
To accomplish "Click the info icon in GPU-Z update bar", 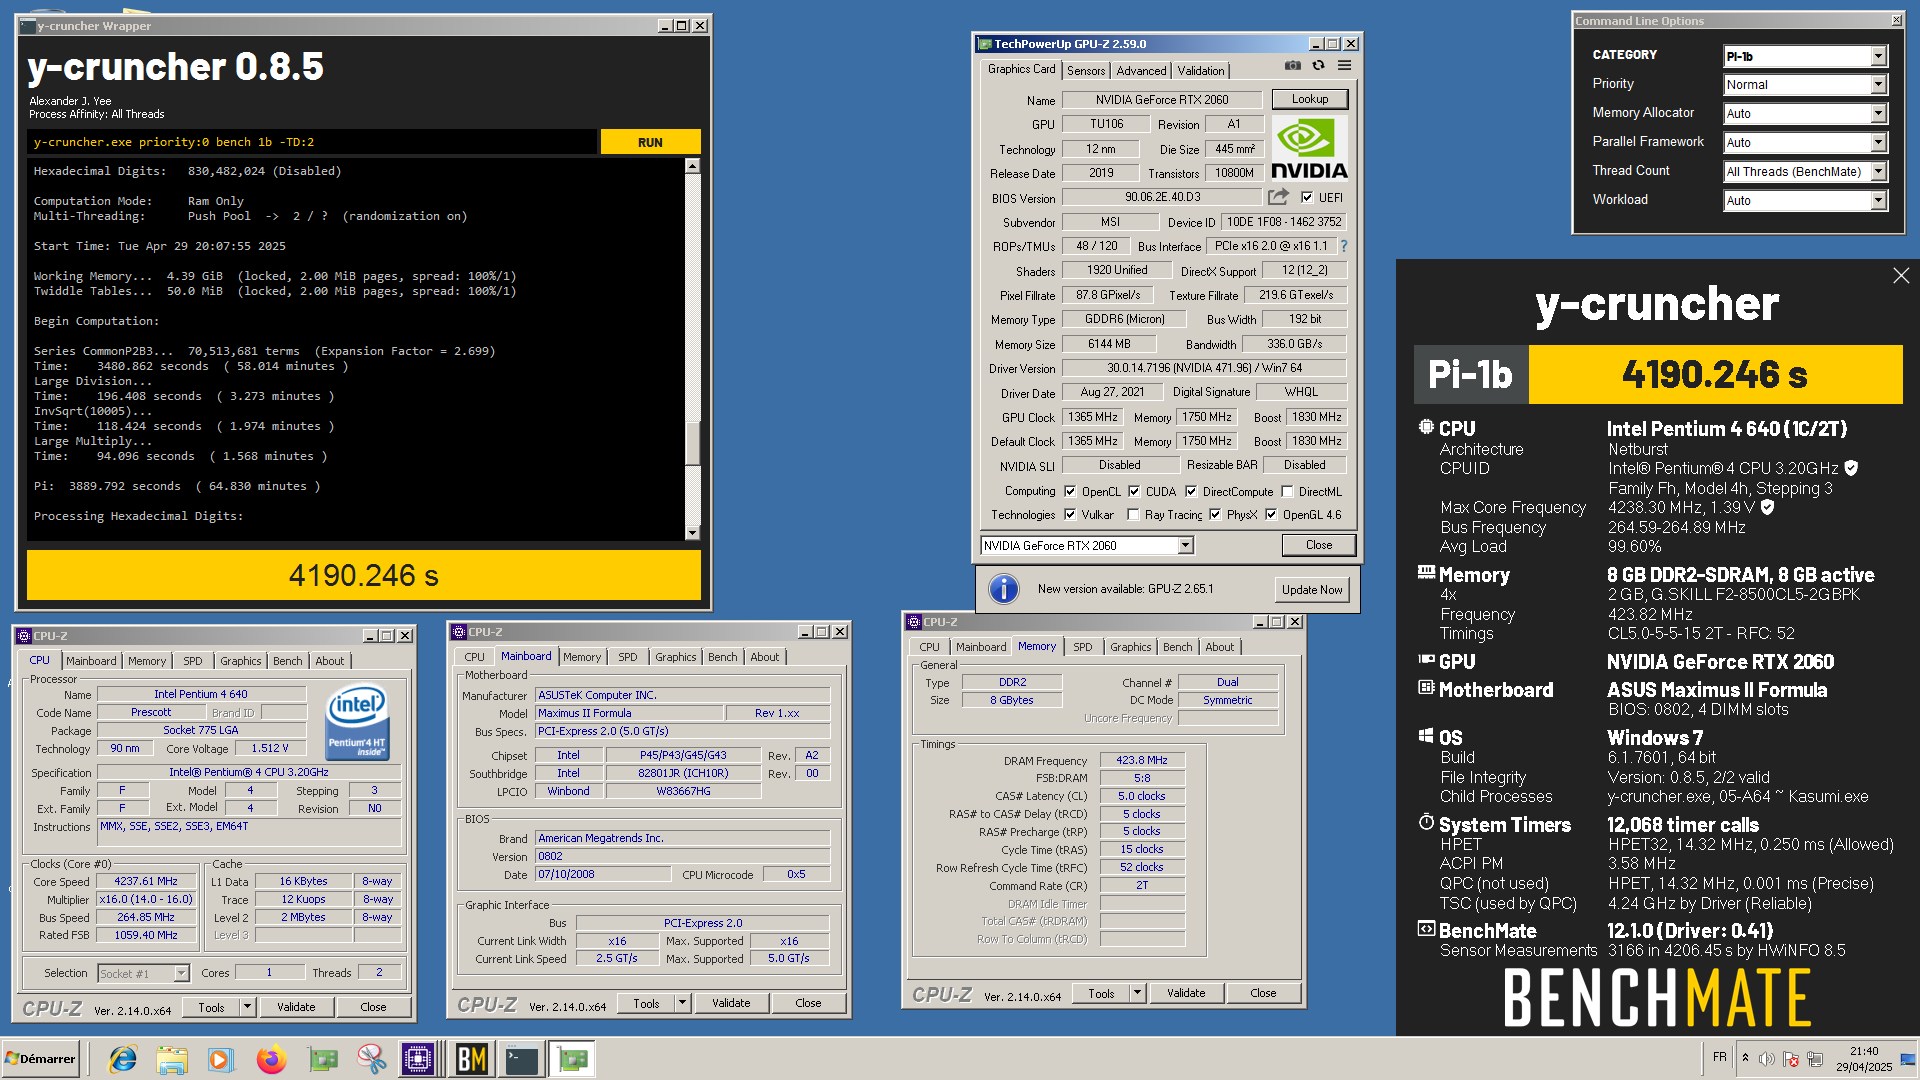I will 1004,589.
